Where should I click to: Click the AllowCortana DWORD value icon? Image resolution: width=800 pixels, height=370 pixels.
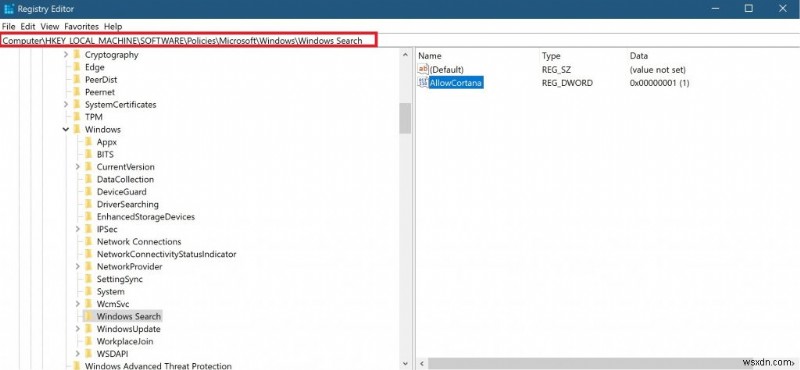pos(423,83)
